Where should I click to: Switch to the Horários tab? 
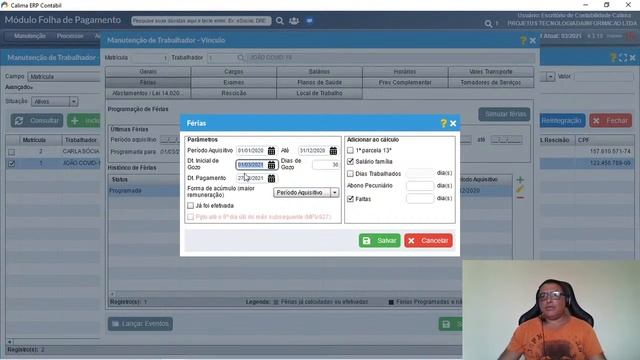[x=405, y=72]
